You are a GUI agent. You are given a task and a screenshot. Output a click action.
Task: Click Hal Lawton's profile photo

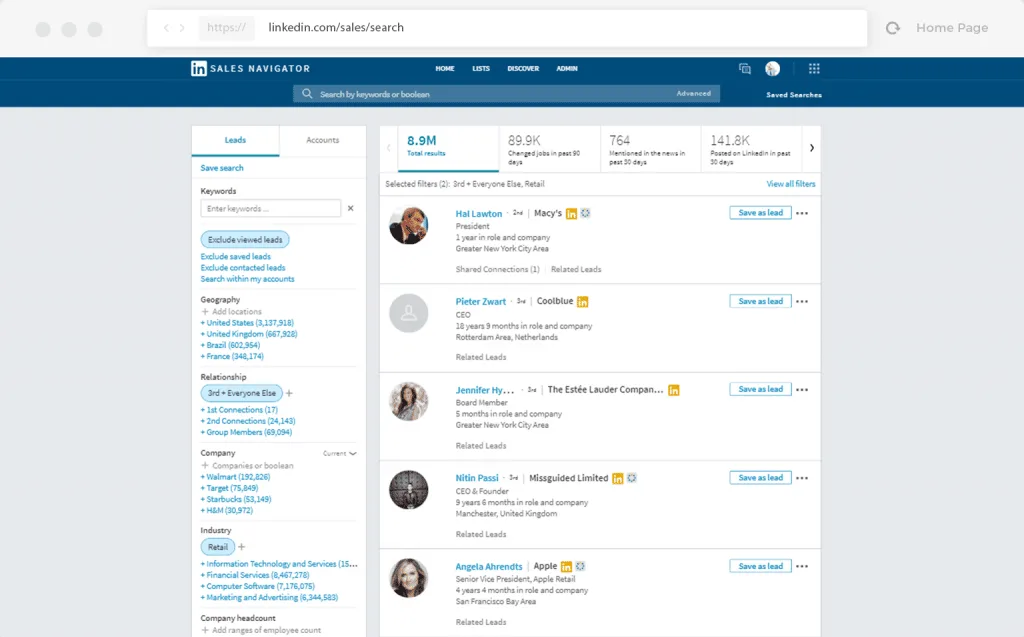click(x=409, y=225)
